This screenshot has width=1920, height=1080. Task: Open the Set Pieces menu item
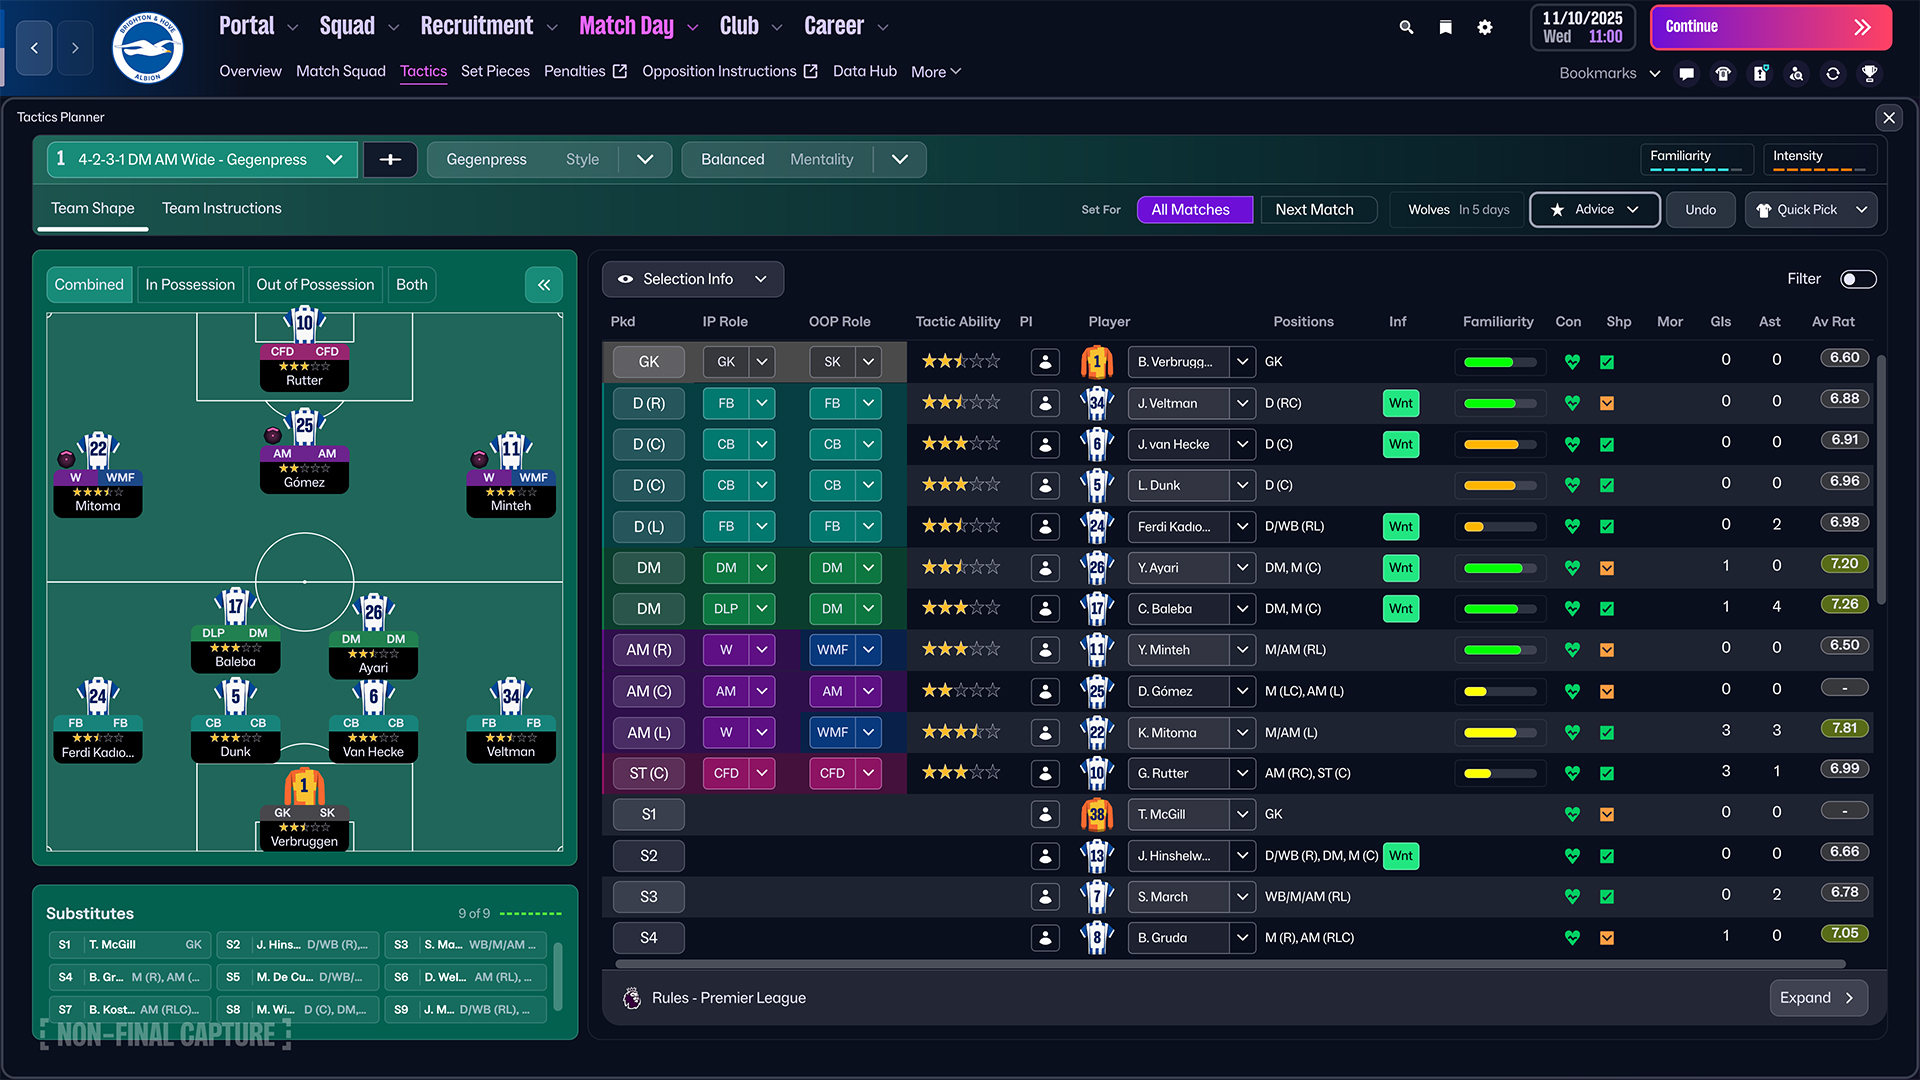tap(495, 71)
